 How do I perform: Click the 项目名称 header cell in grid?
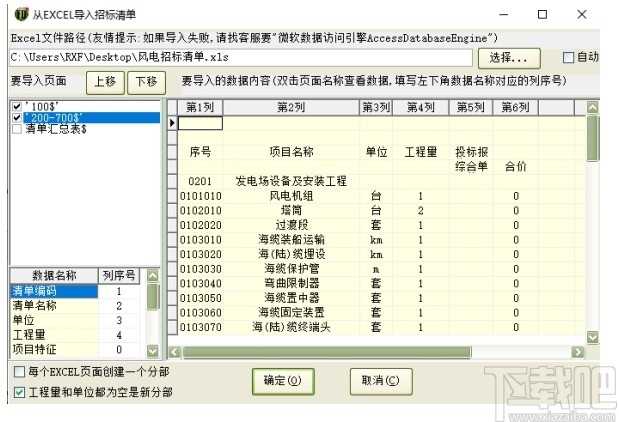click(x=291, y=152)
